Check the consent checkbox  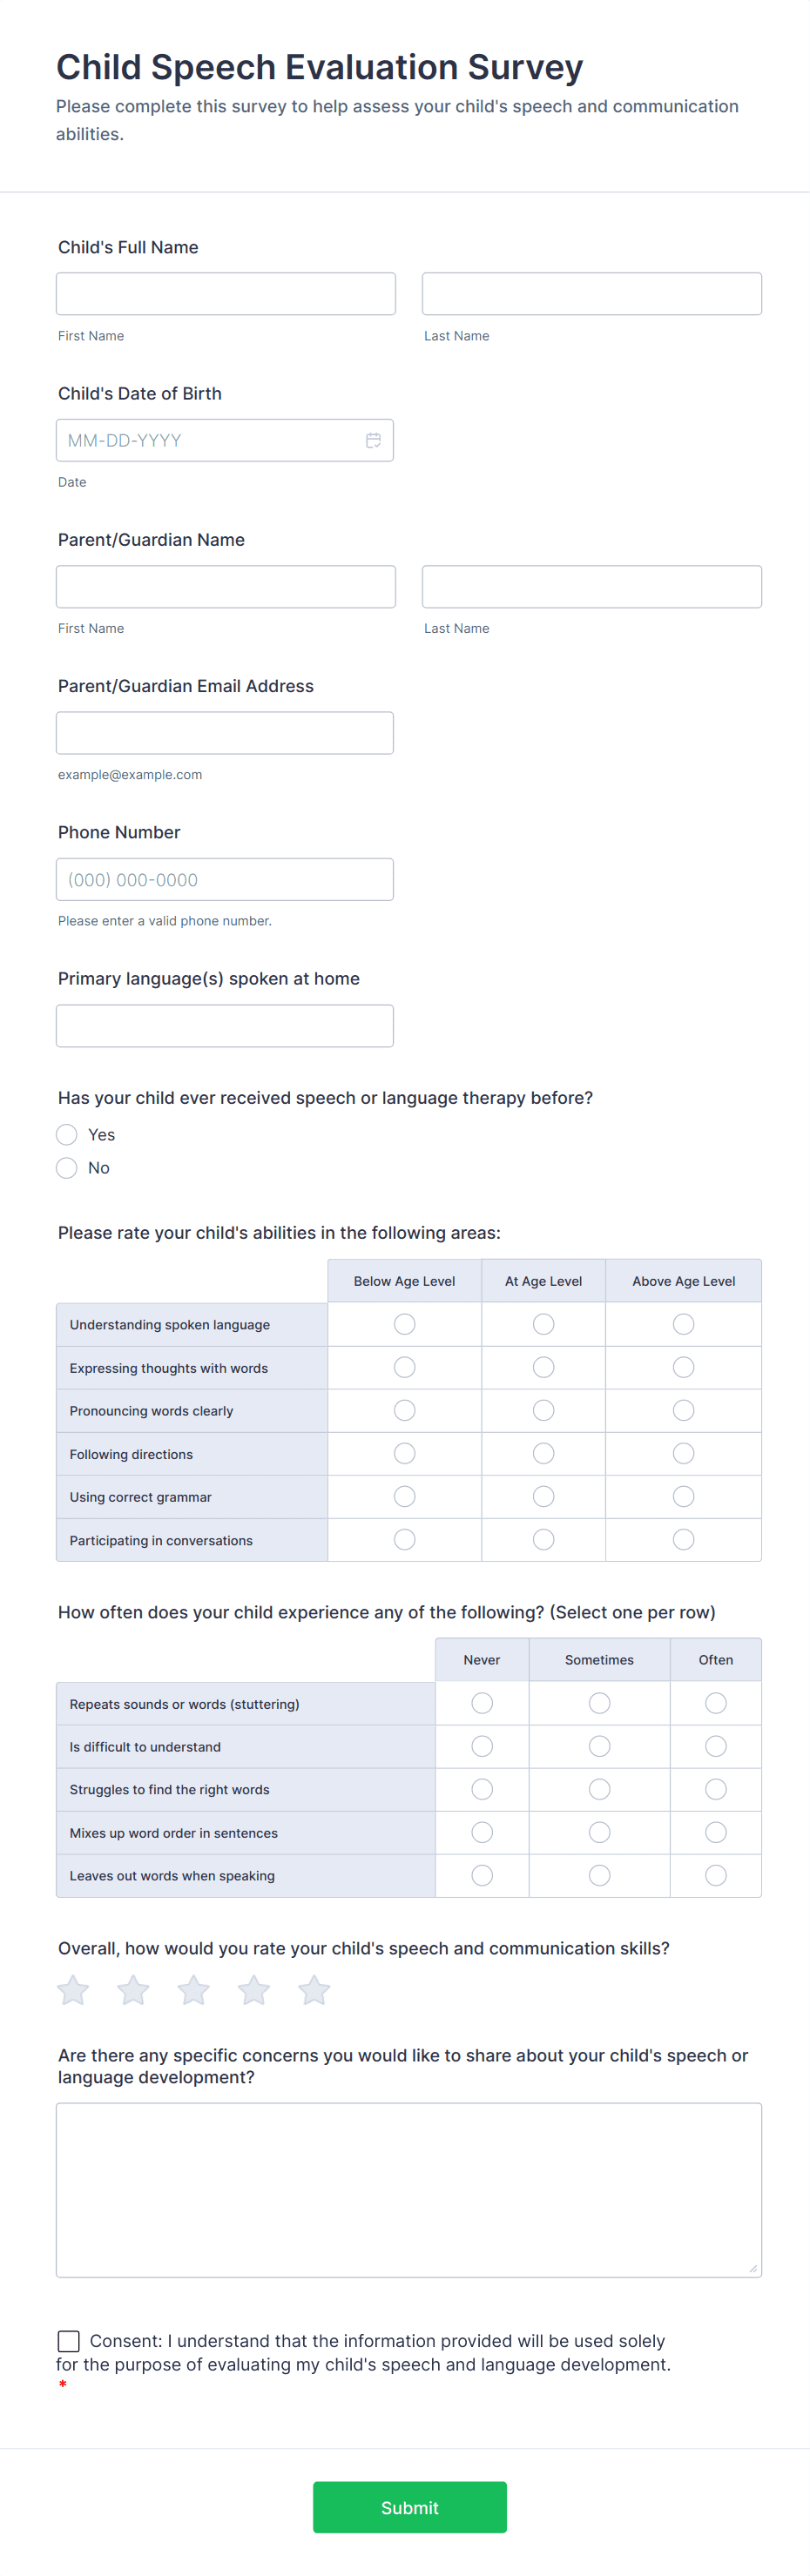pyautogui.click(x=68, y=2341)
